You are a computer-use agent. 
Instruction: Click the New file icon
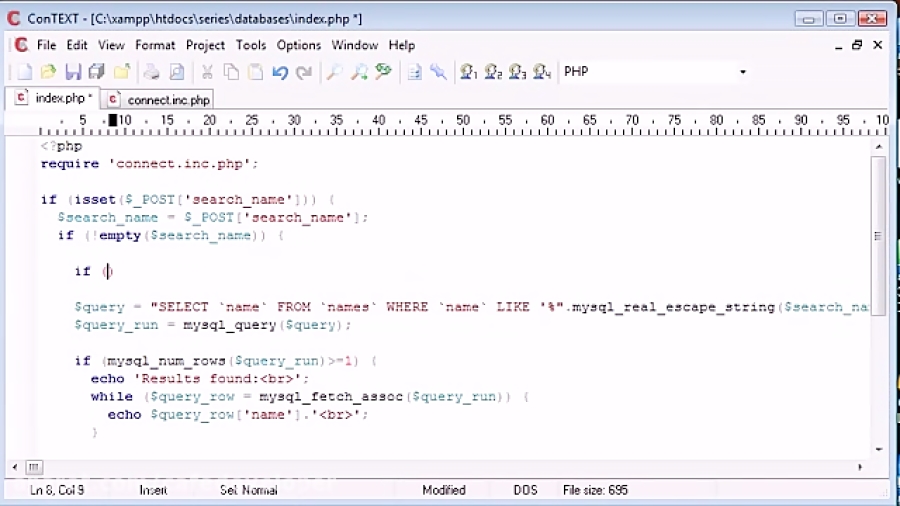(x=25, y=72)
